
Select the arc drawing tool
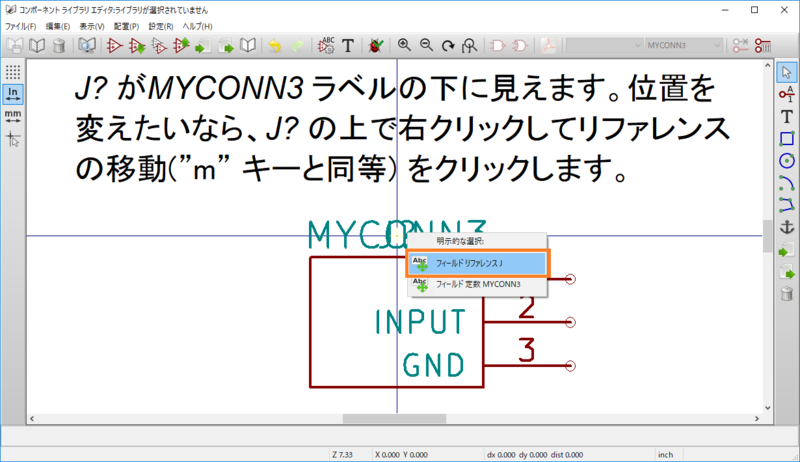(x=786, y=183)
